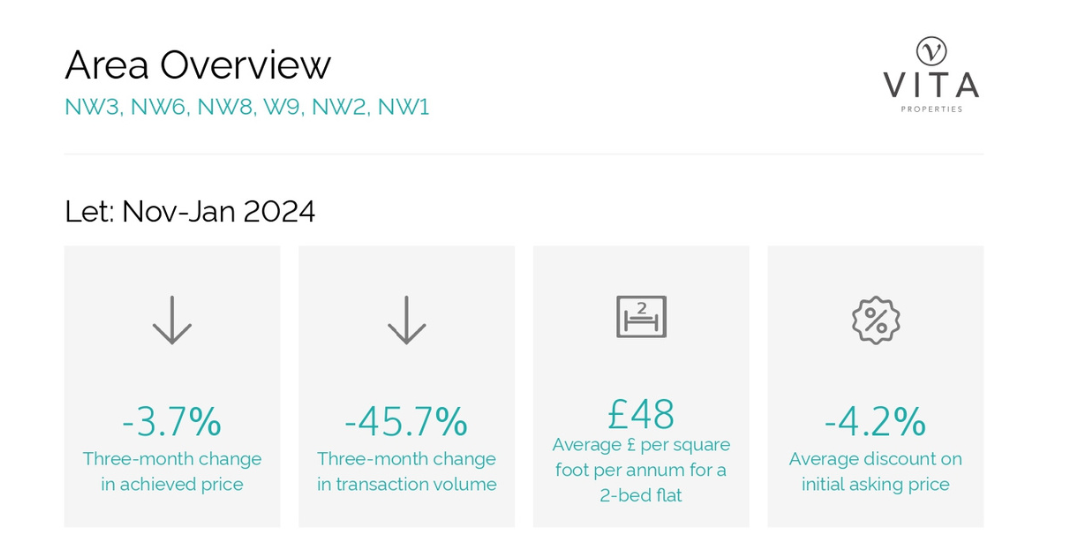1080x540 pixels.
Task: Click the horizontal divider line below header
Action: (x=524, y=154)
